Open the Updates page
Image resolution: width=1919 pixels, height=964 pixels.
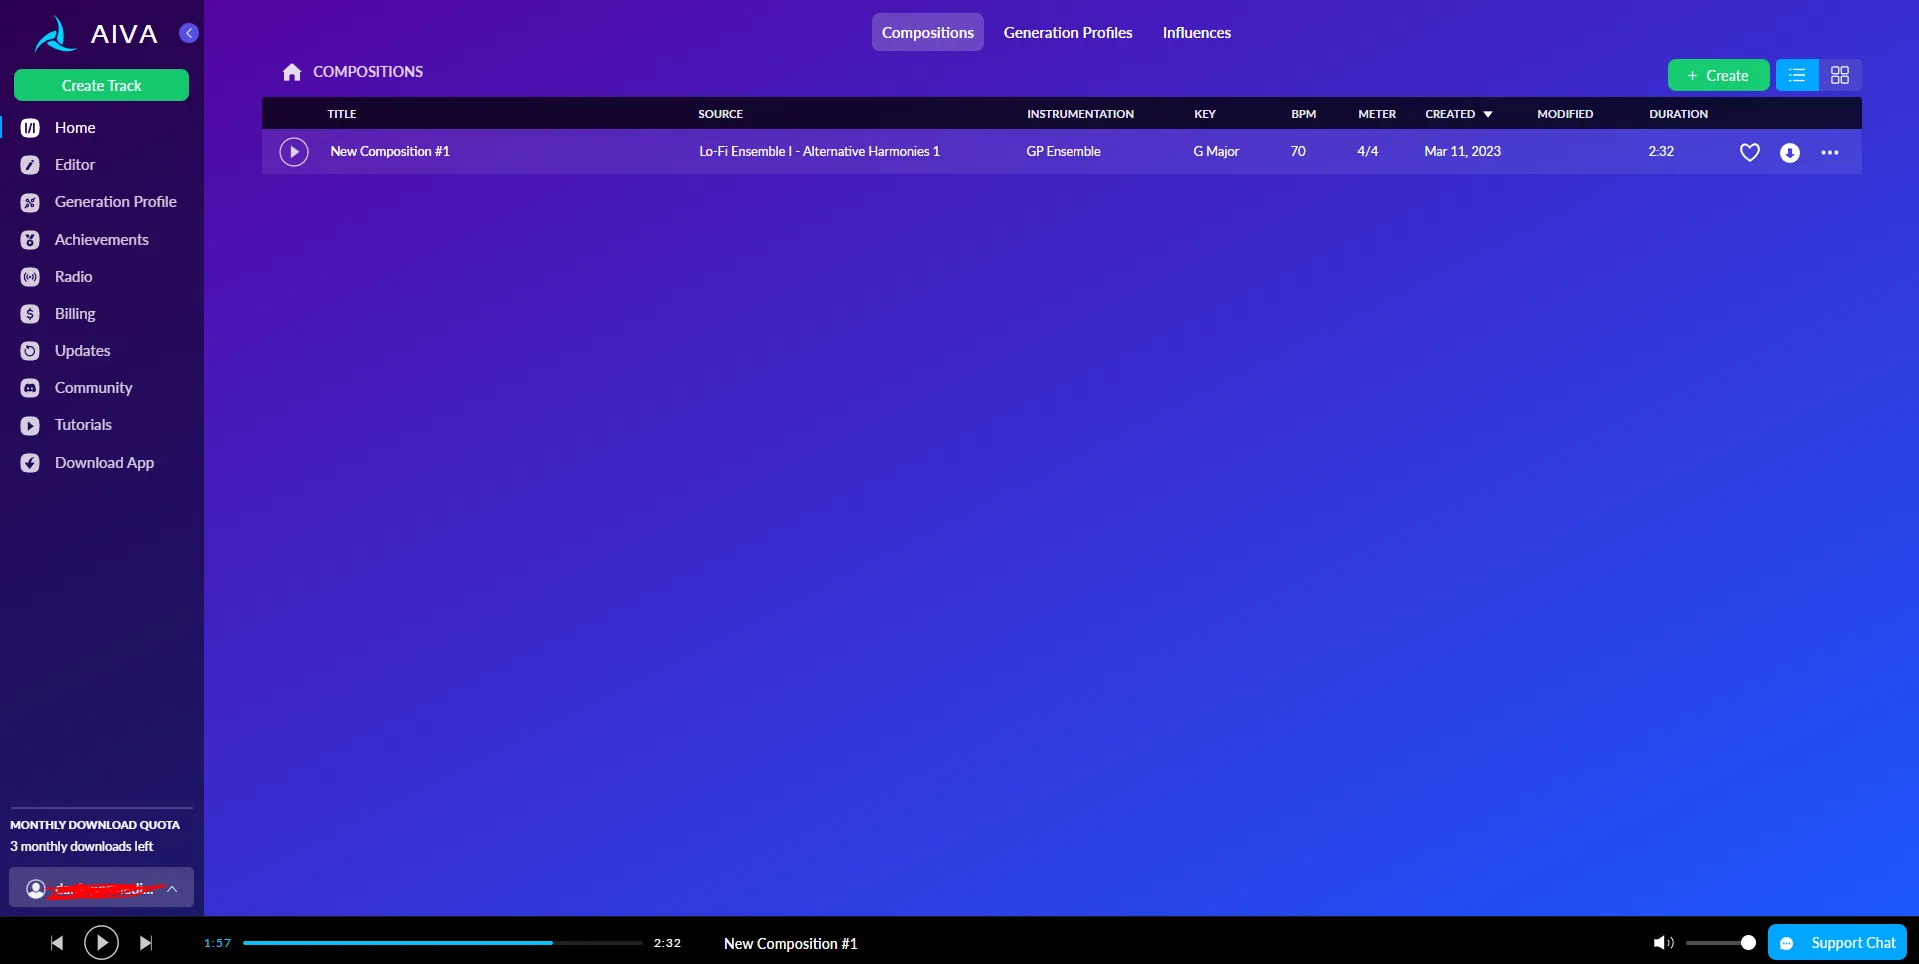point(82,351)
